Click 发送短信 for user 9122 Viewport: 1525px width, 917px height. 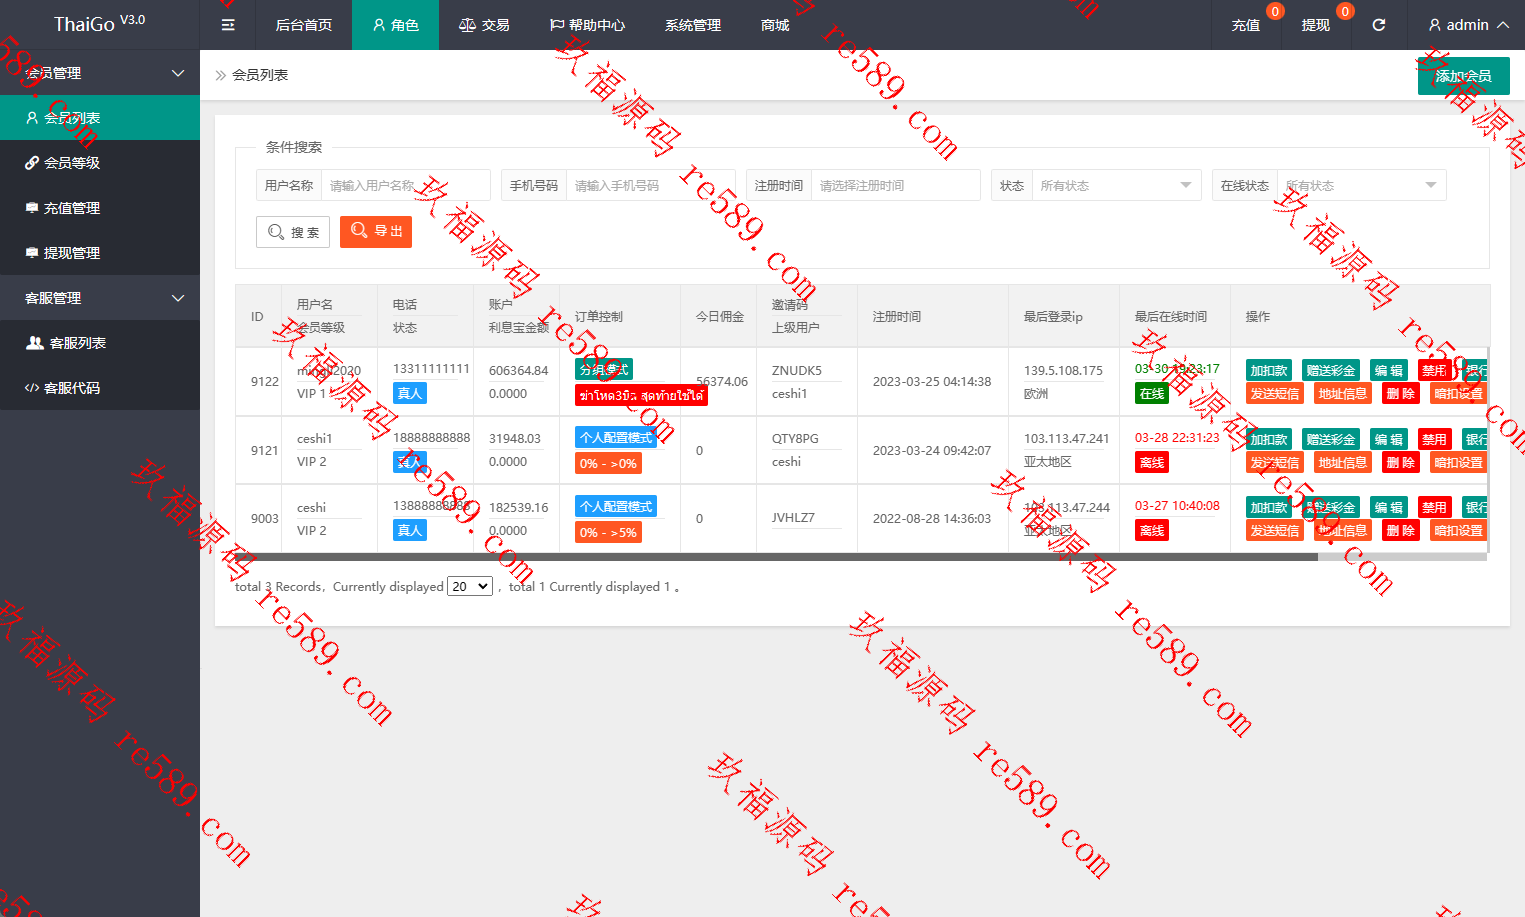pyautogui.click(x=1275, y=394)
